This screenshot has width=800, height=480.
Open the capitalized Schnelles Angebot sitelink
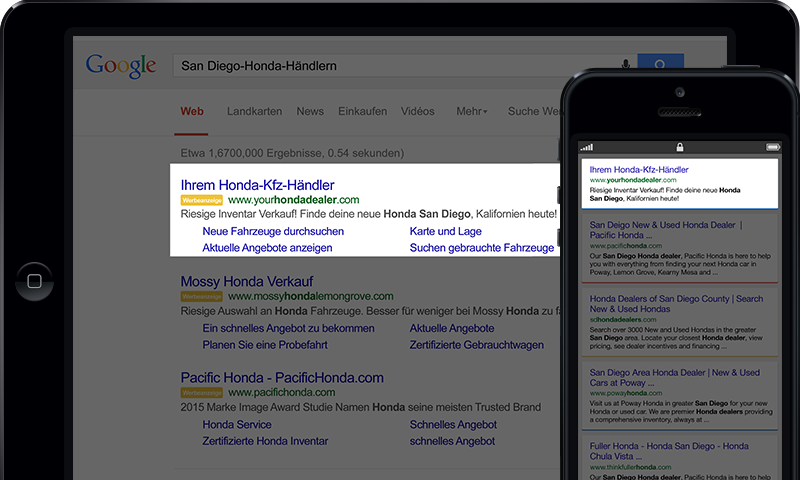(x=453, y=424)
